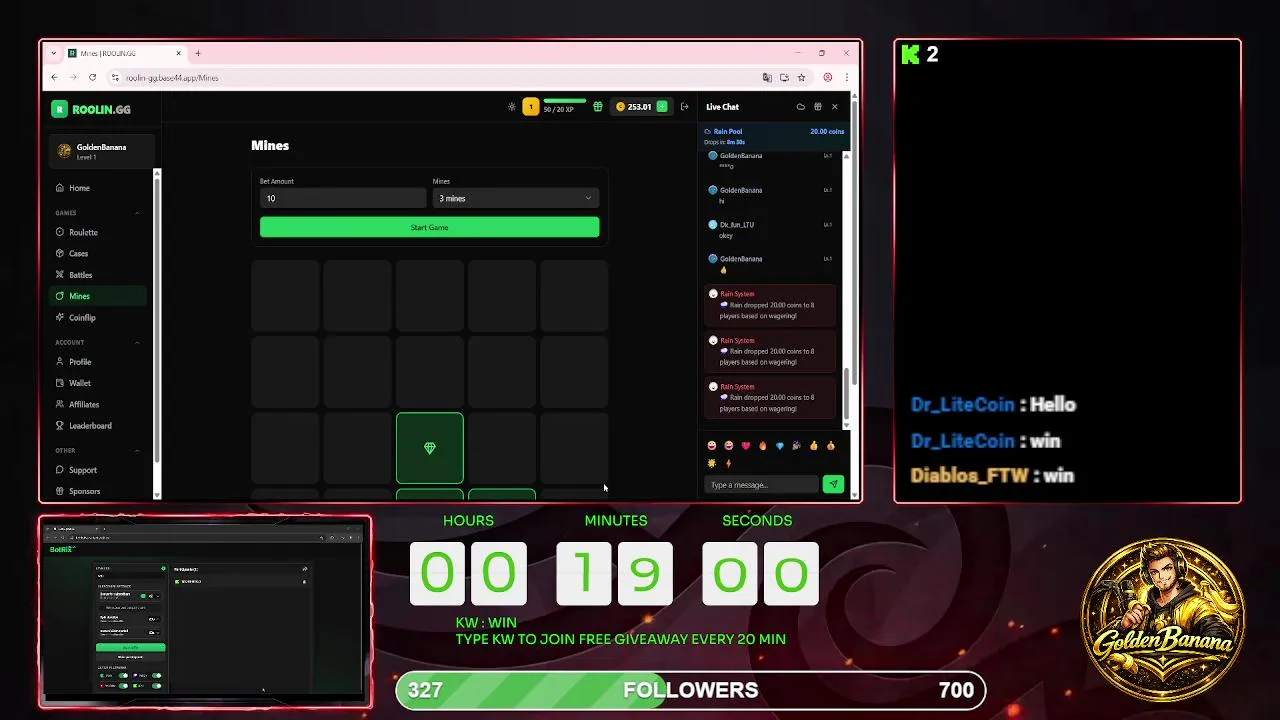Click the green plus deposit button
This screenshot has width=1280, height=720.
pos(662,107)
